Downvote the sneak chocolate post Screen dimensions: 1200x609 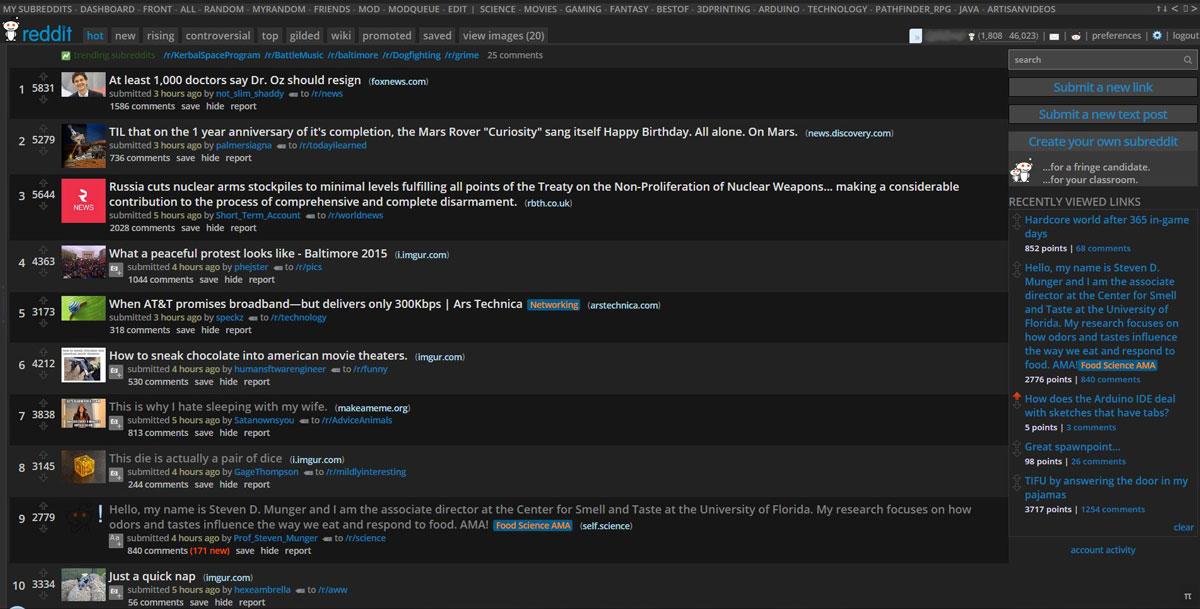[x=43, y=376]
